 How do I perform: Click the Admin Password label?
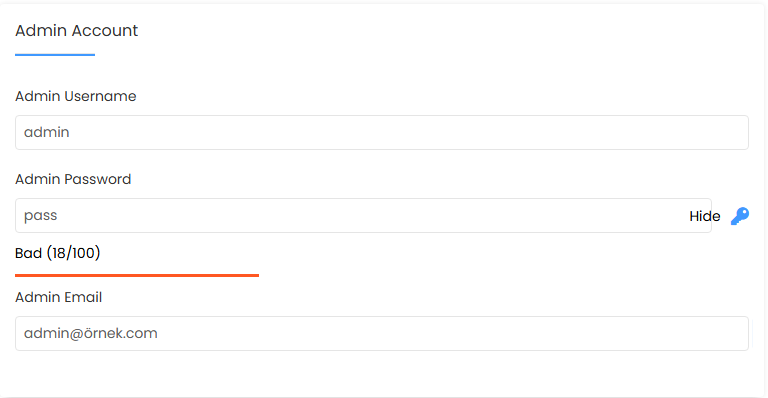point(73,179)
